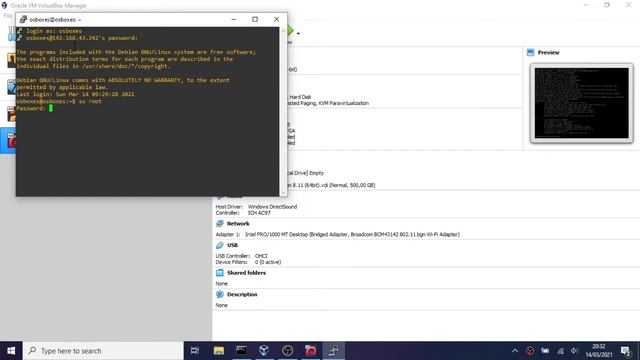Viewport: 640px width, 360px height.
Task: Open the Shared folders header link
Action: 246,273
